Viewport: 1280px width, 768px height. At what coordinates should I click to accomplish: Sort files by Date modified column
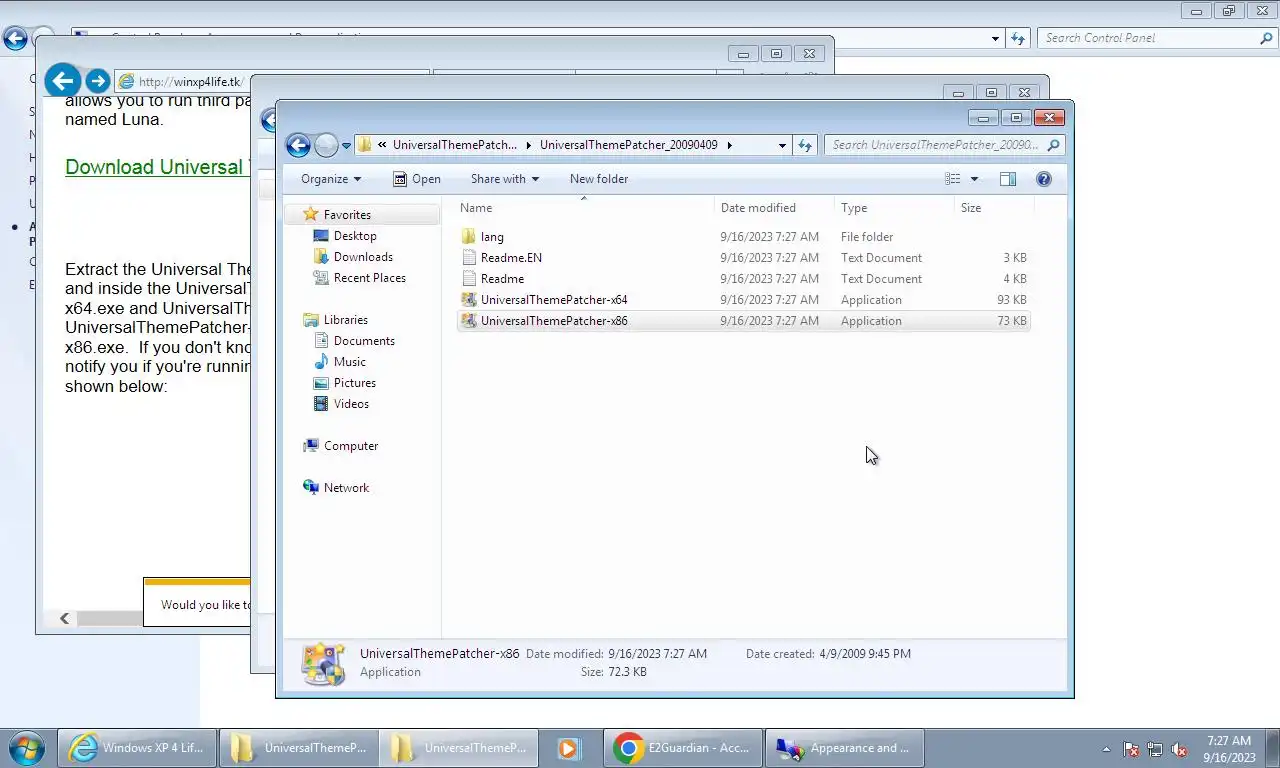coord(775,208)
